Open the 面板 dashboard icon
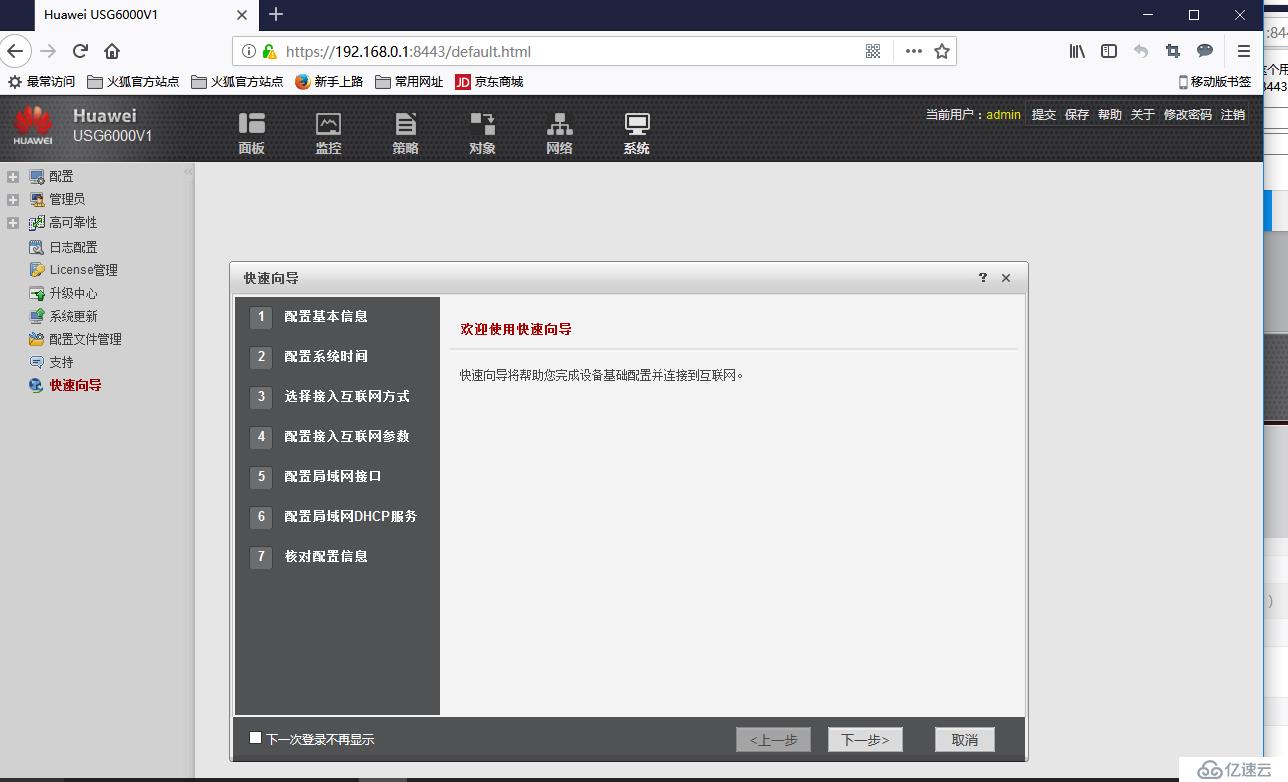 [252, 134]
